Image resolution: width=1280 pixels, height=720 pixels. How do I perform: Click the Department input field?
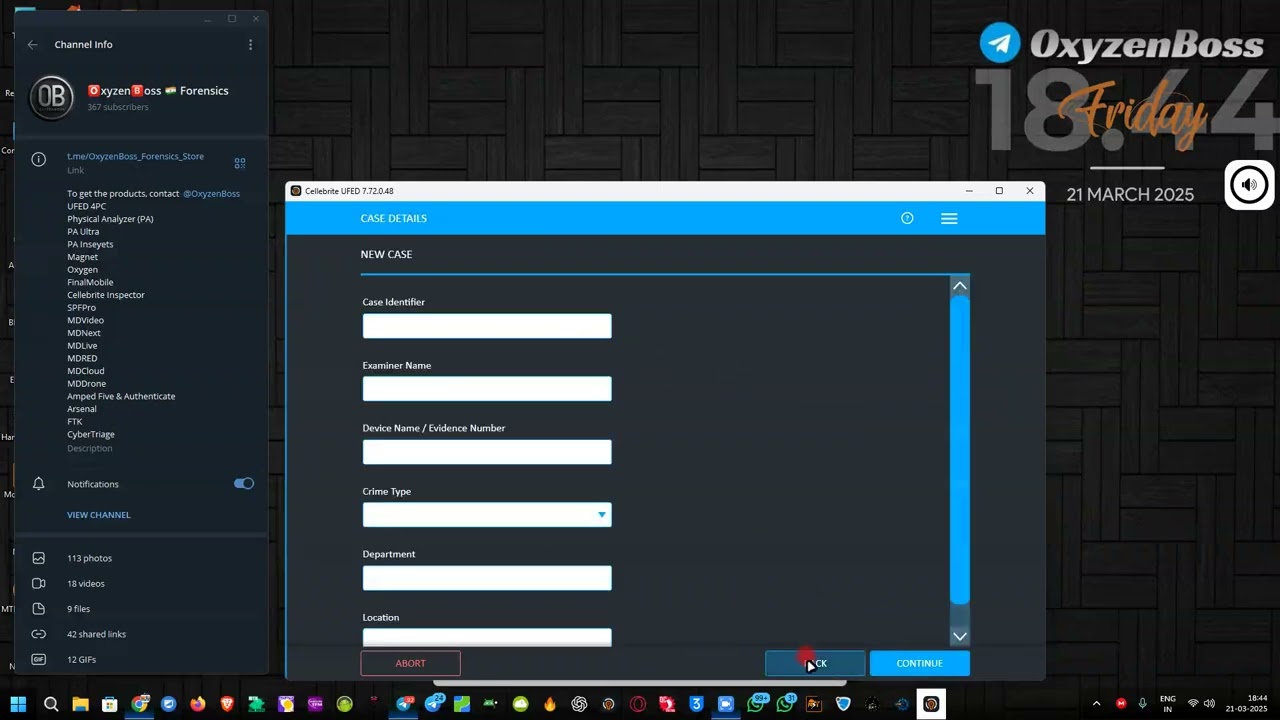point(487,578)
